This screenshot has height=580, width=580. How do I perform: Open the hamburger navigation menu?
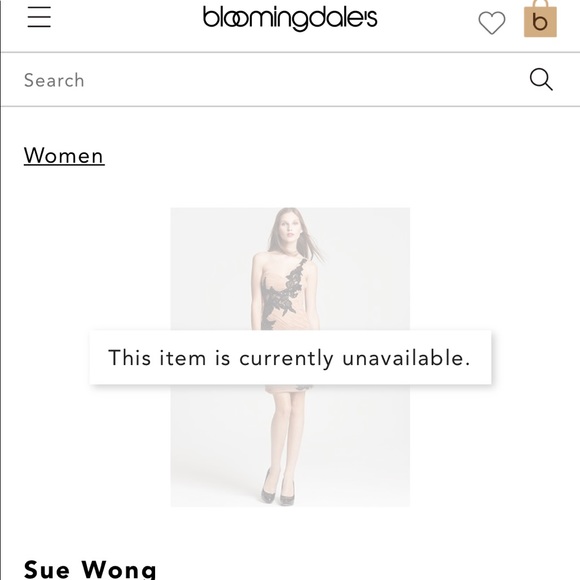(x=39, y=17)
